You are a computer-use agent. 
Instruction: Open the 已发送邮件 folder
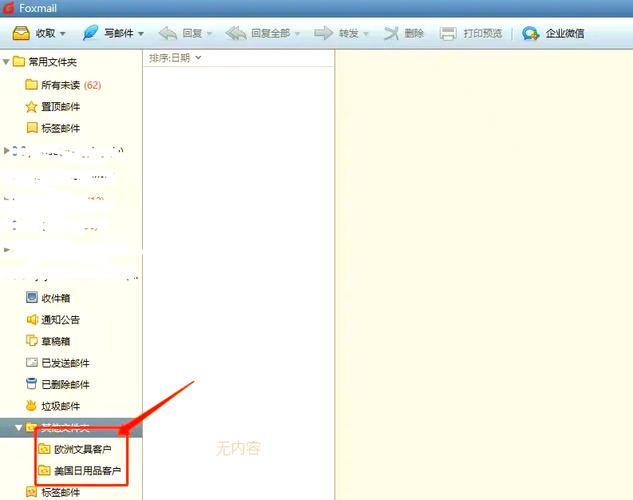pyautogui.click(x=65, y=363)
